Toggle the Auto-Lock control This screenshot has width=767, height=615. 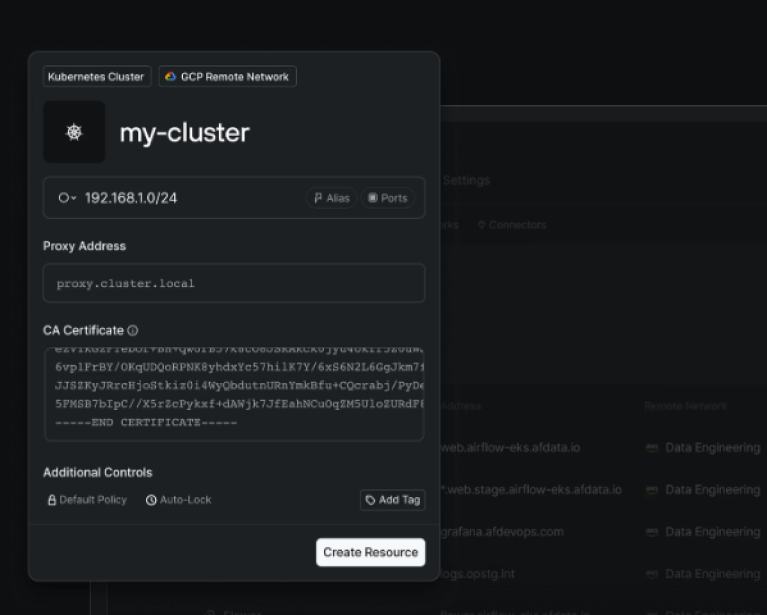tap(179, 500)
